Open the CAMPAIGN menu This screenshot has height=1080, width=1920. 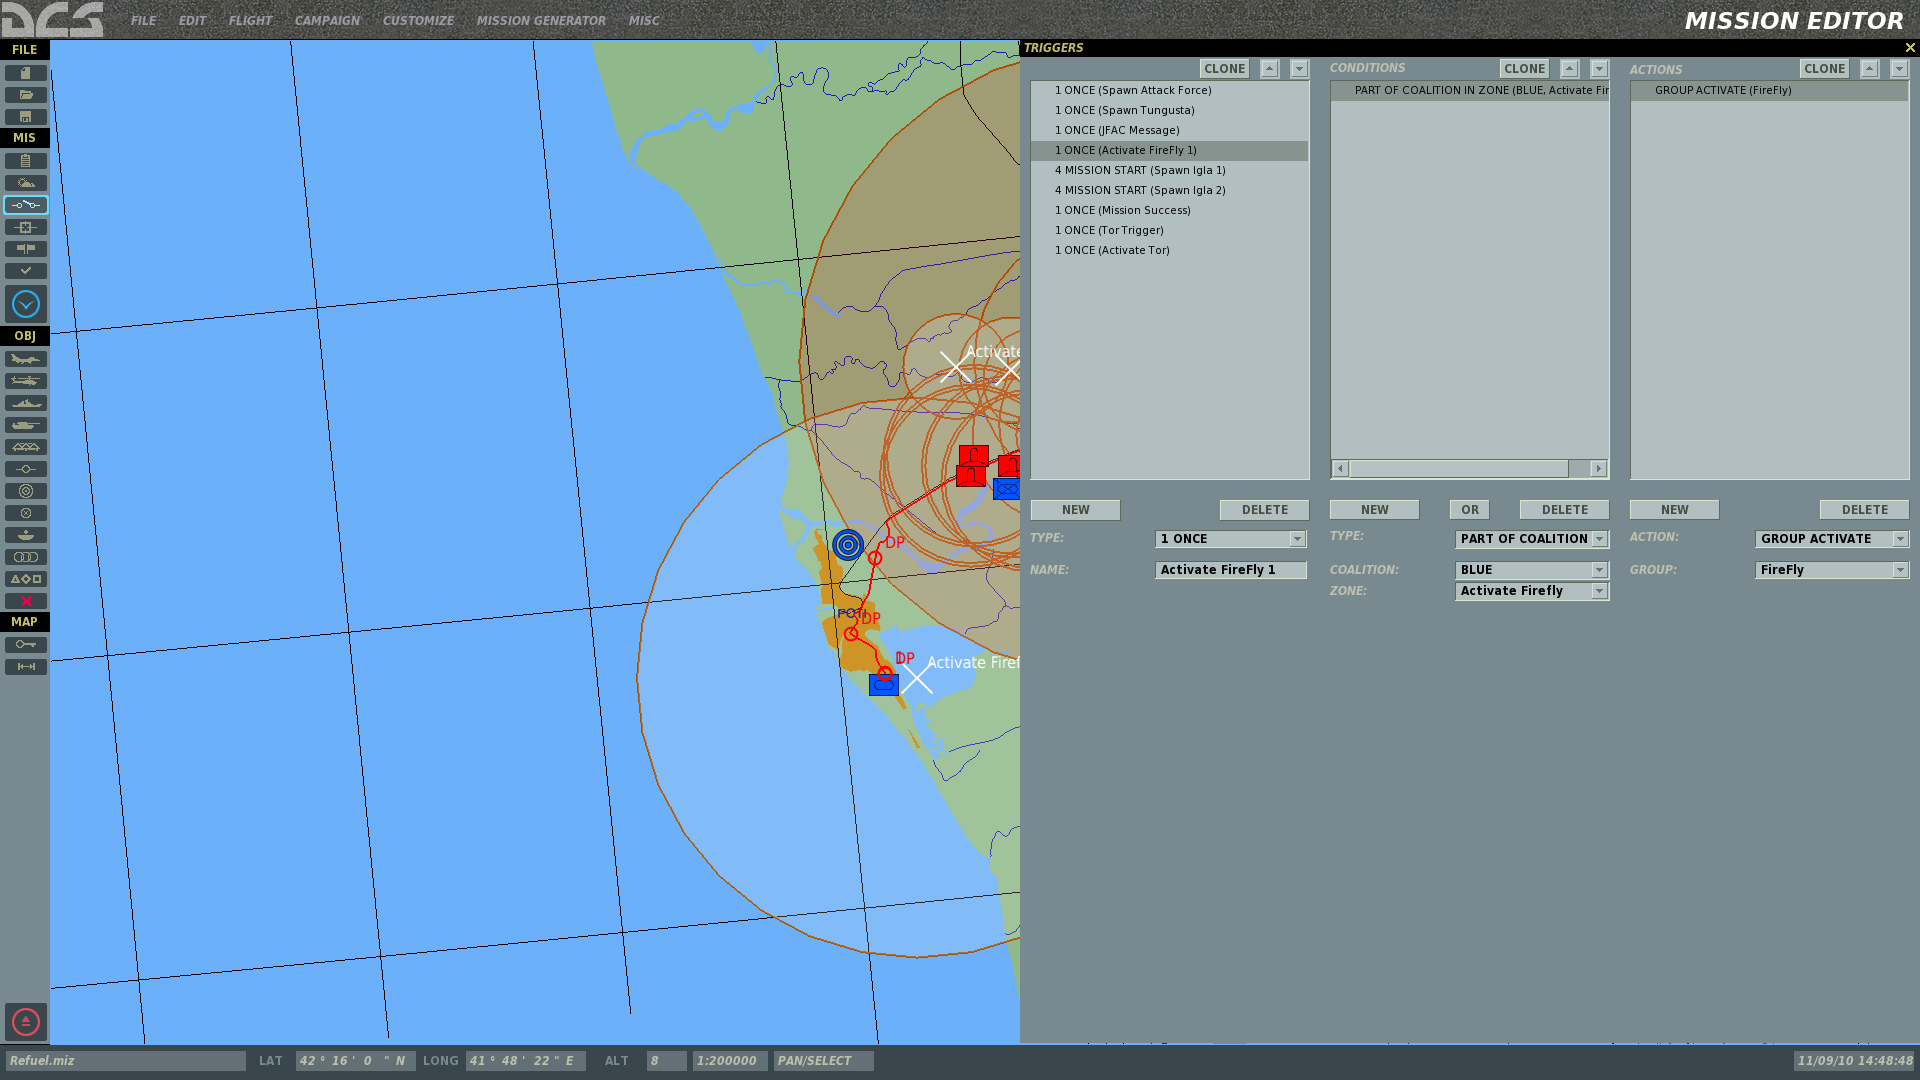click(x=327, y=21)
